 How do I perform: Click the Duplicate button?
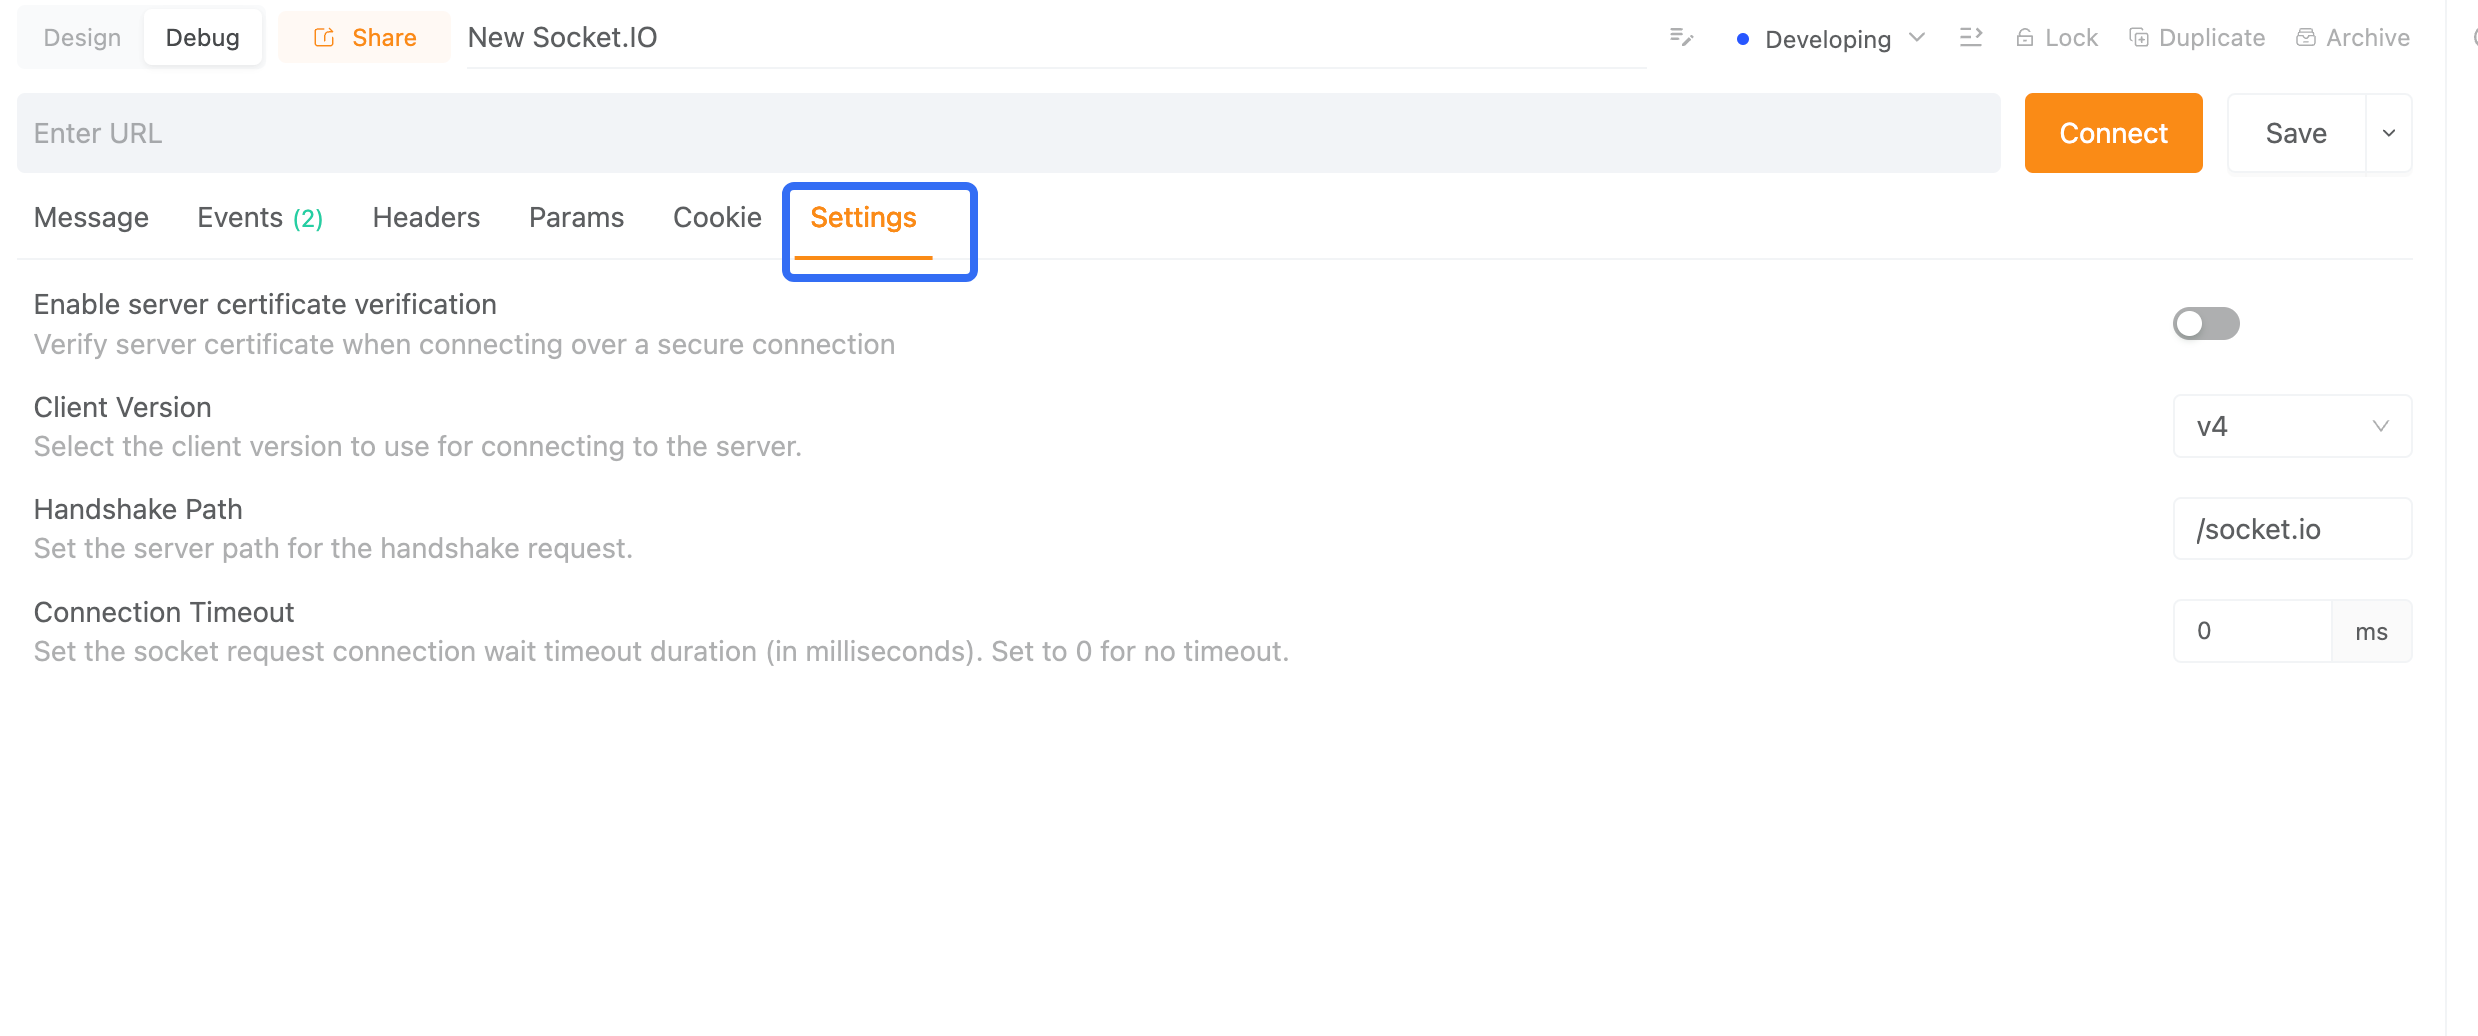click(x=2197, y=38)
